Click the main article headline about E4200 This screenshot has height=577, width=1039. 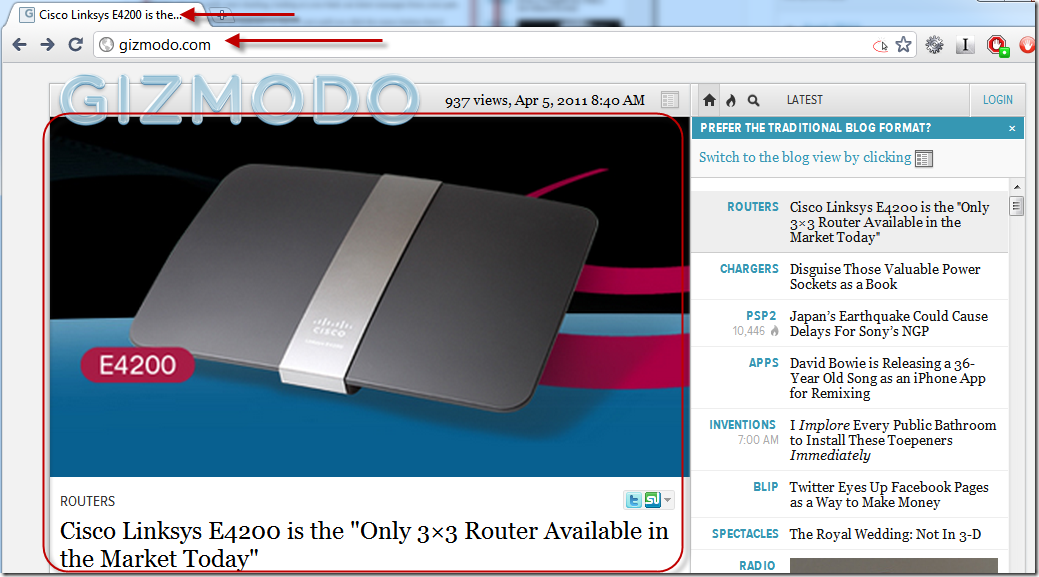point(364,545)
